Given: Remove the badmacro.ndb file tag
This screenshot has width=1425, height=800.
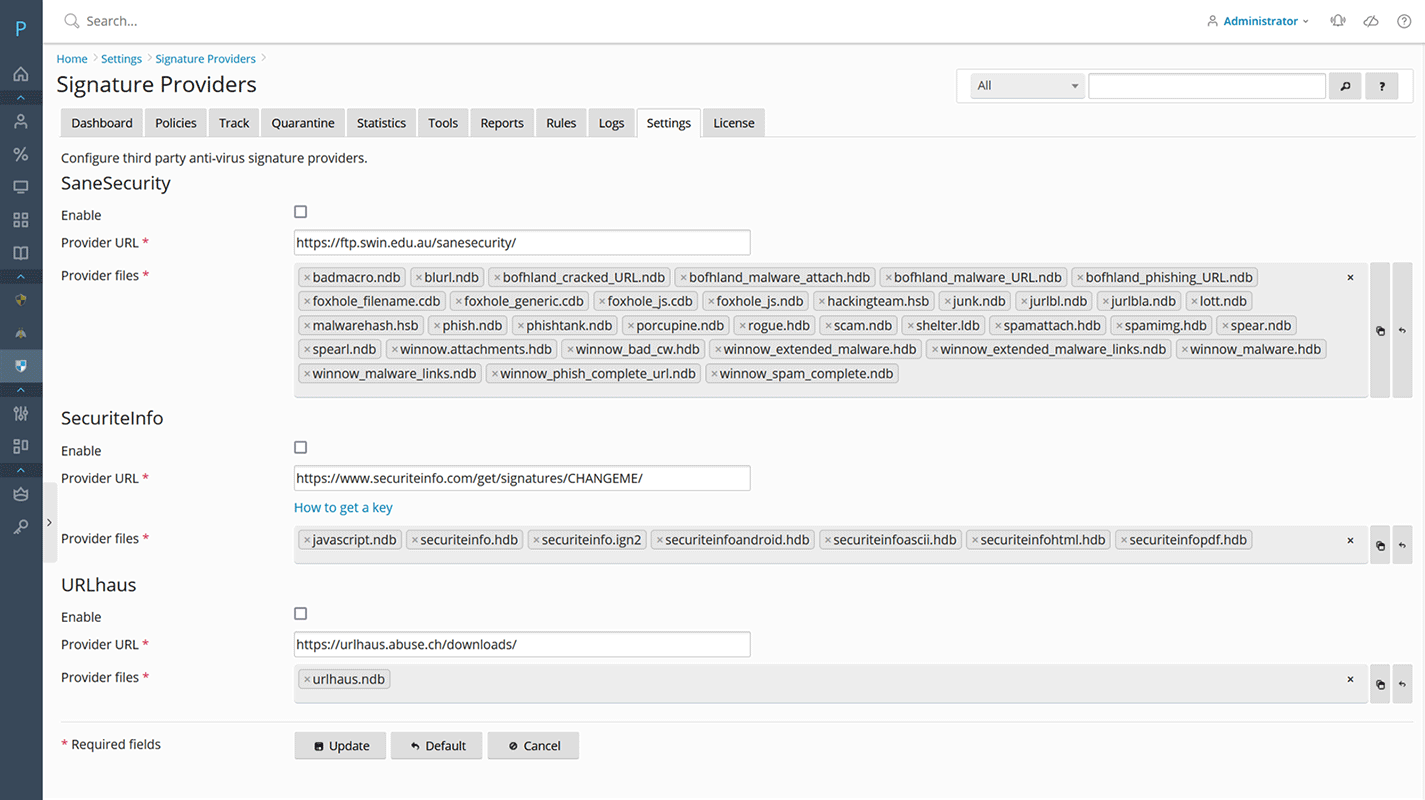Looking at the screenshot, I should click(307, 278).
